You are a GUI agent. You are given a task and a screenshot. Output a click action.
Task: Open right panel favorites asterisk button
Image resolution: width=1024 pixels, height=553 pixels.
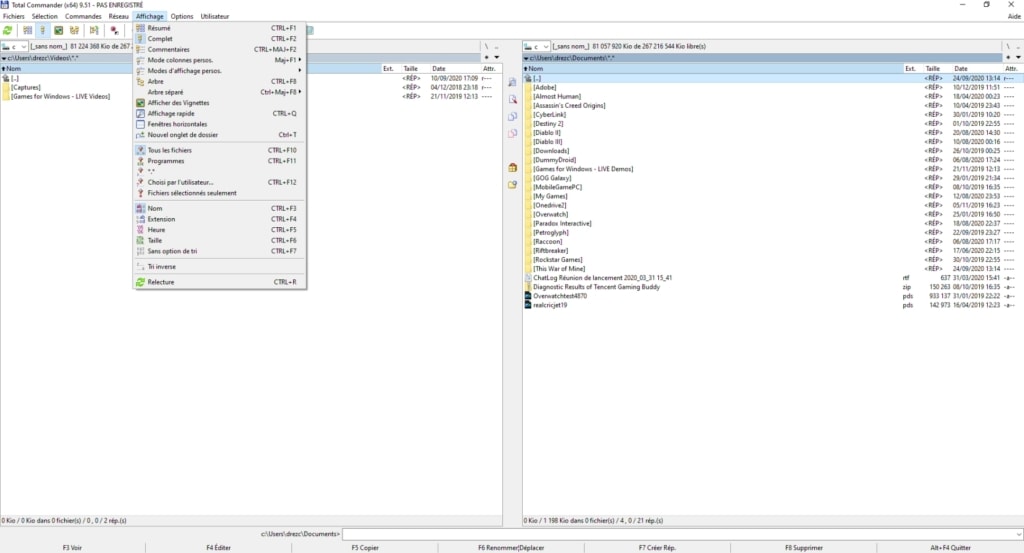(1008, 57)
